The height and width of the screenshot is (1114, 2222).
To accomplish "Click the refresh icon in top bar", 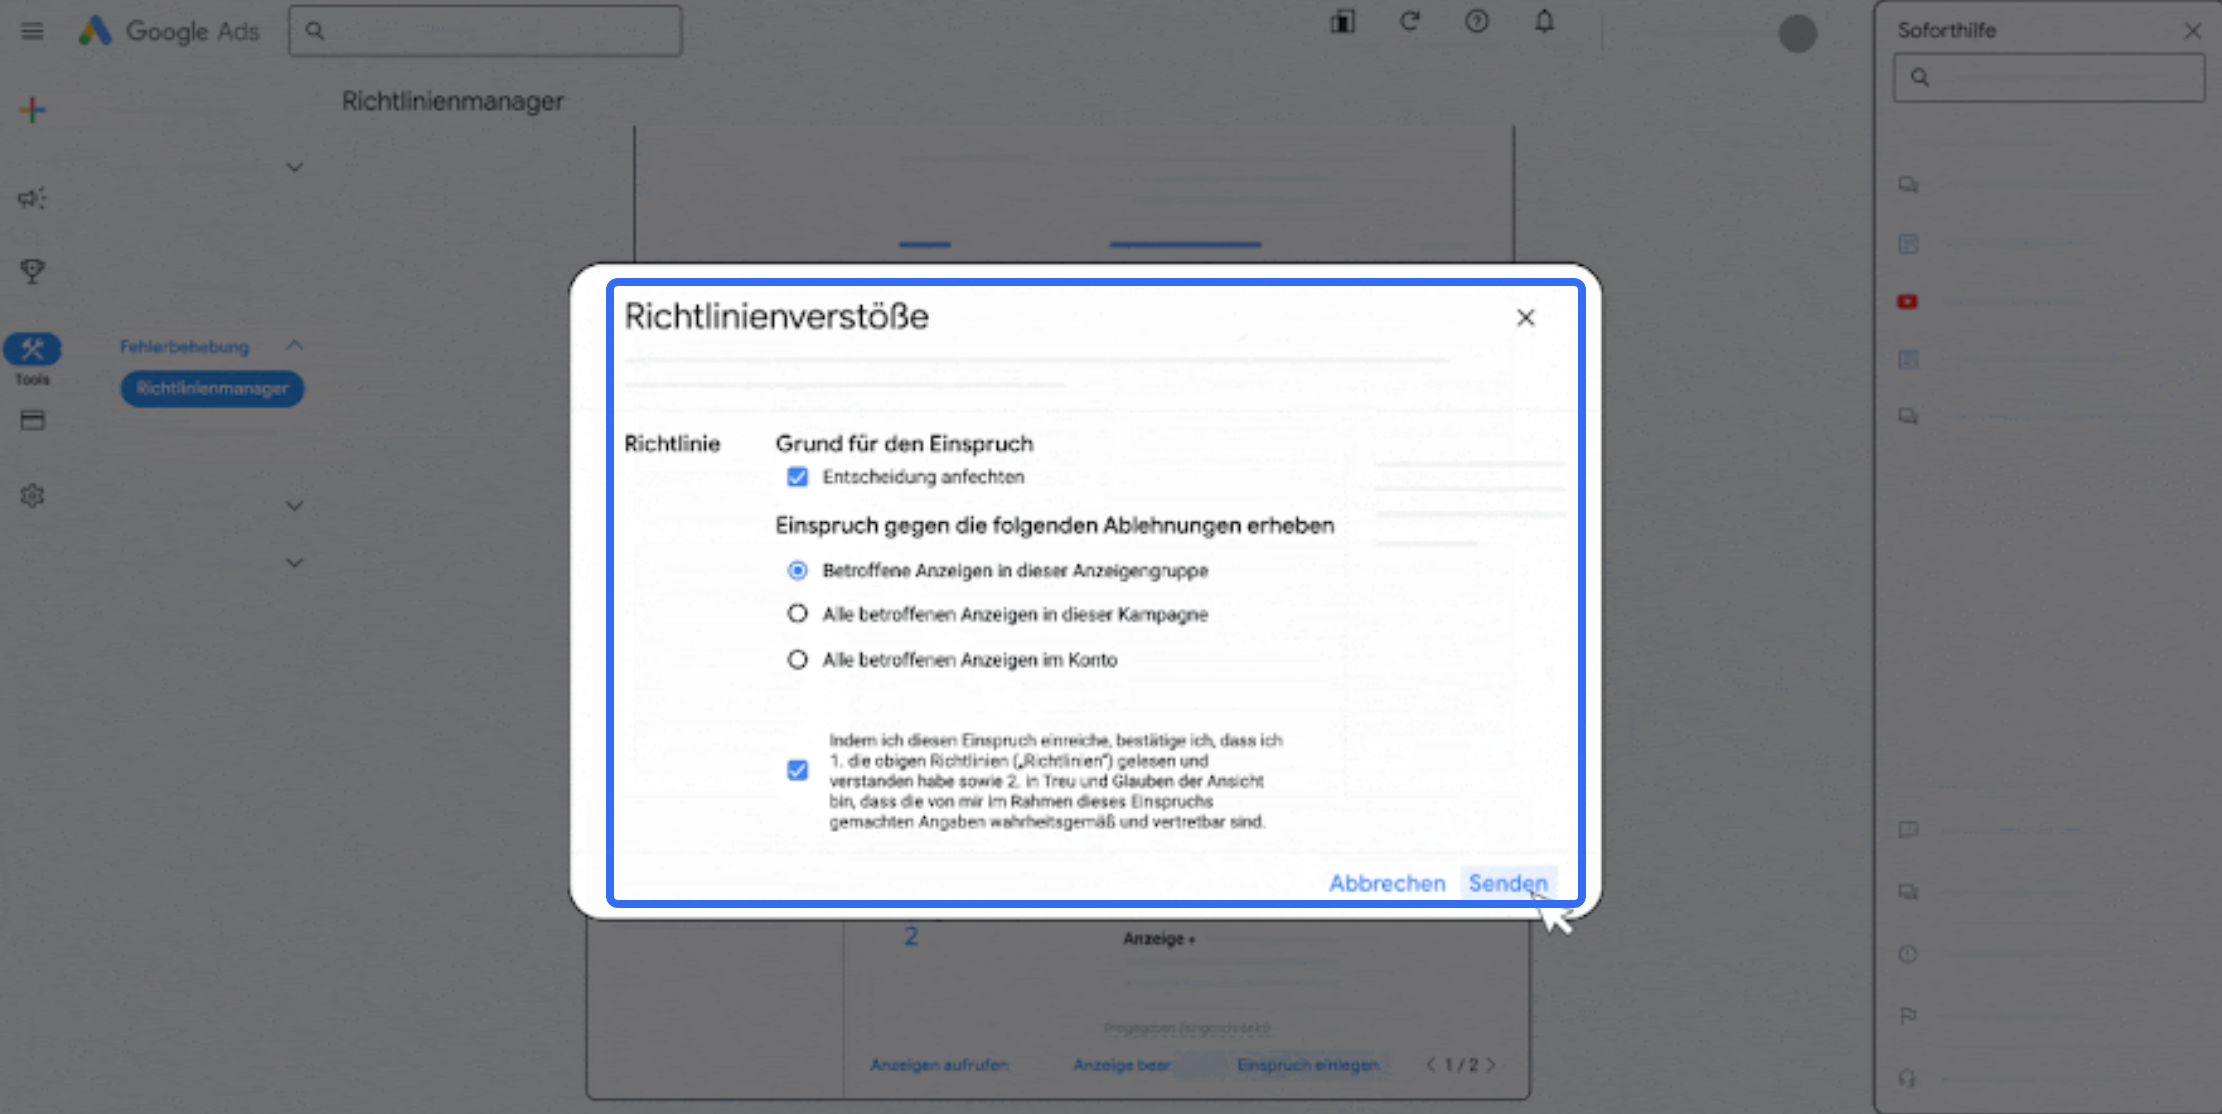I will [x=1410, y=22].
